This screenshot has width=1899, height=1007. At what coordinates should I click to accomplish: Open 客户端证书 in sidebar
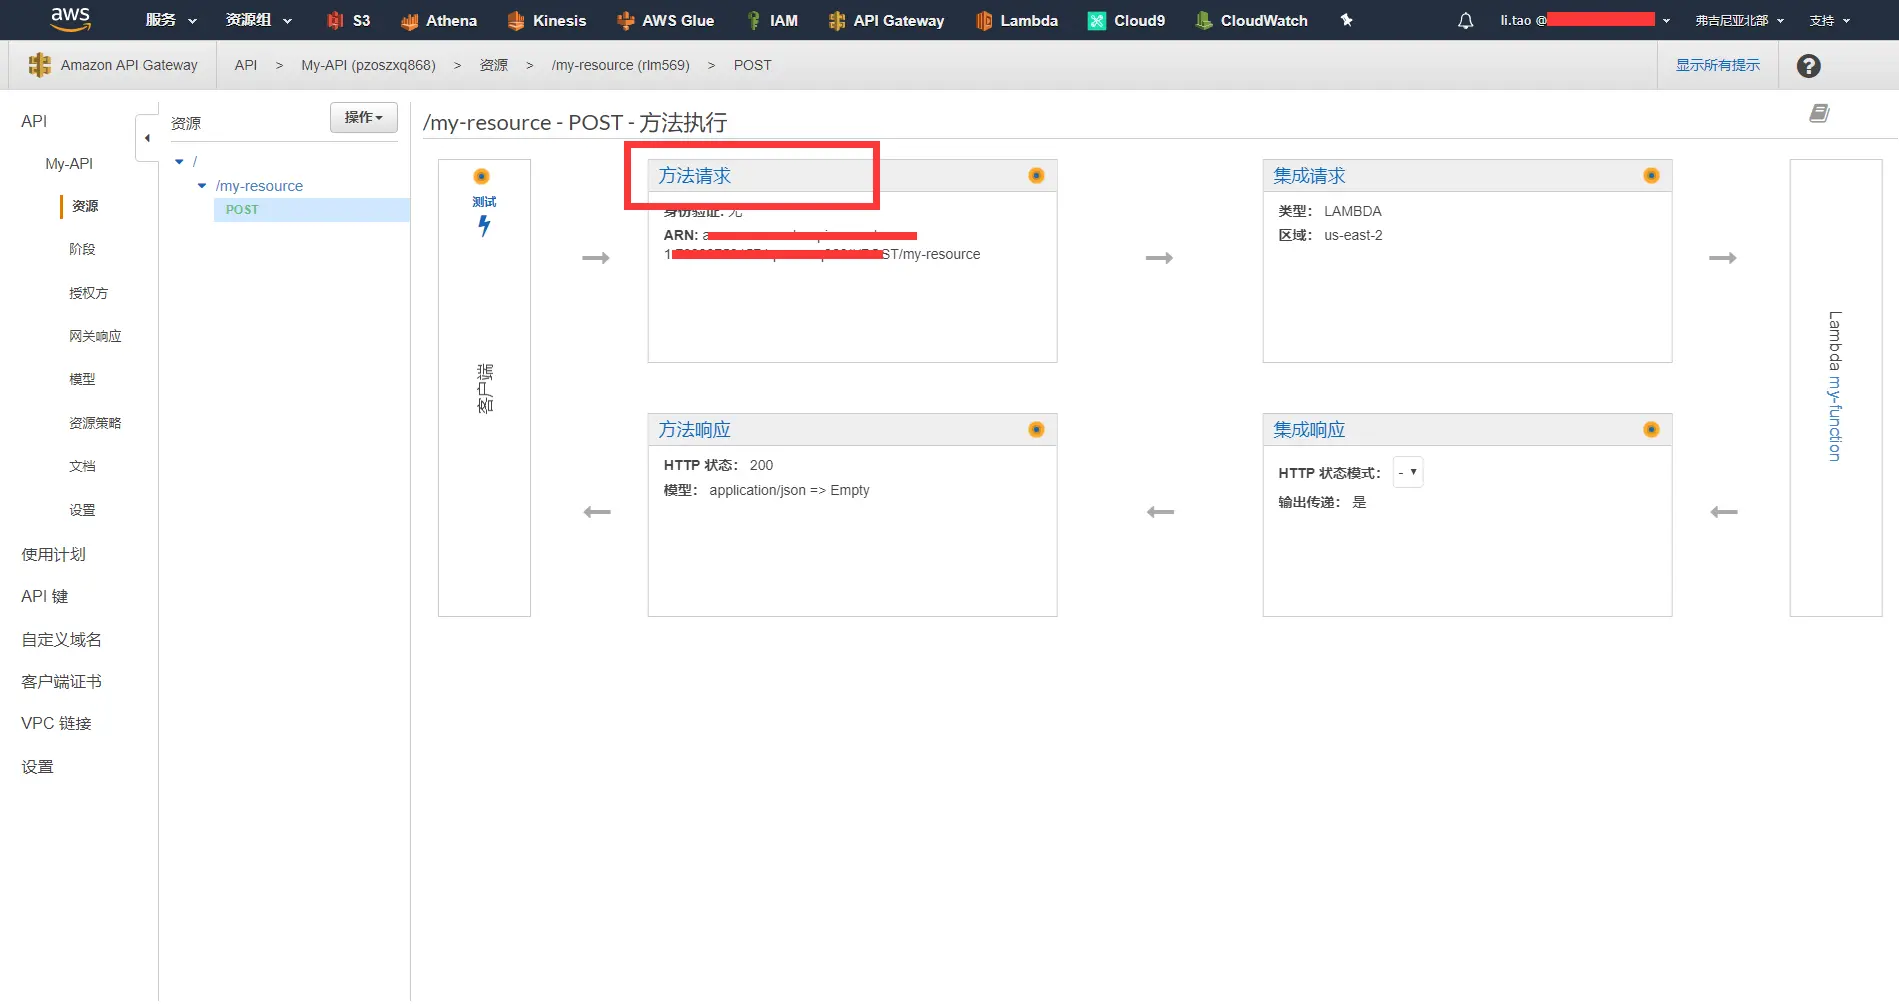point(61,681)
